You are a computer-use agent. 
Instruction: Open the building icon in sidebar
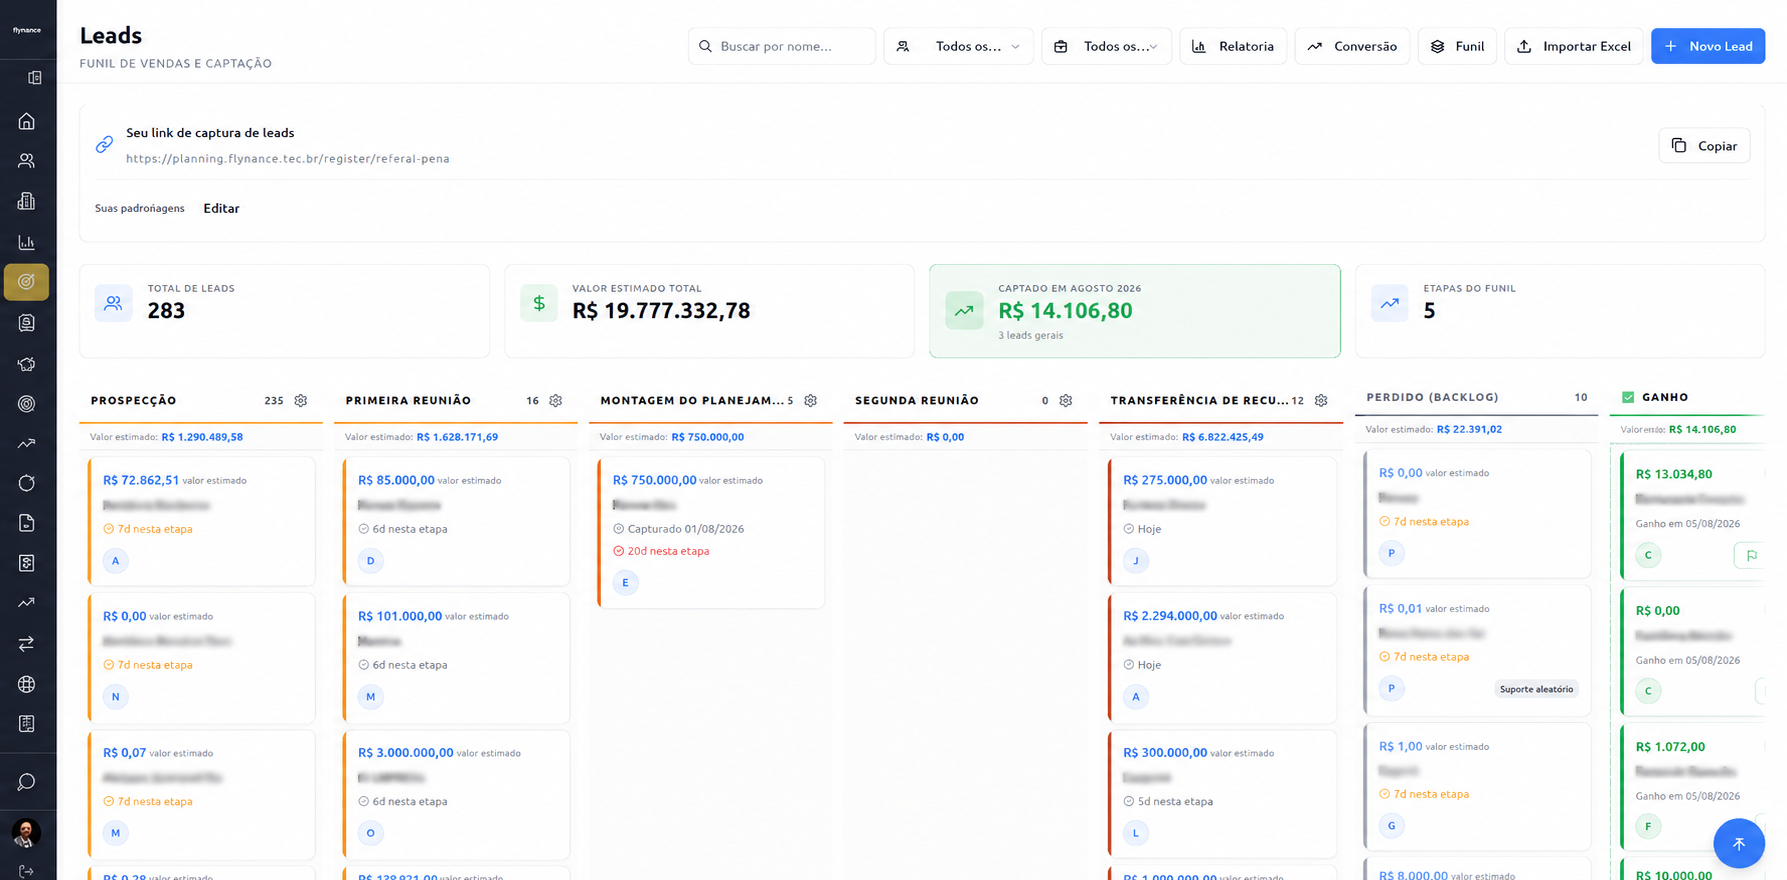(x=27, y=201)
